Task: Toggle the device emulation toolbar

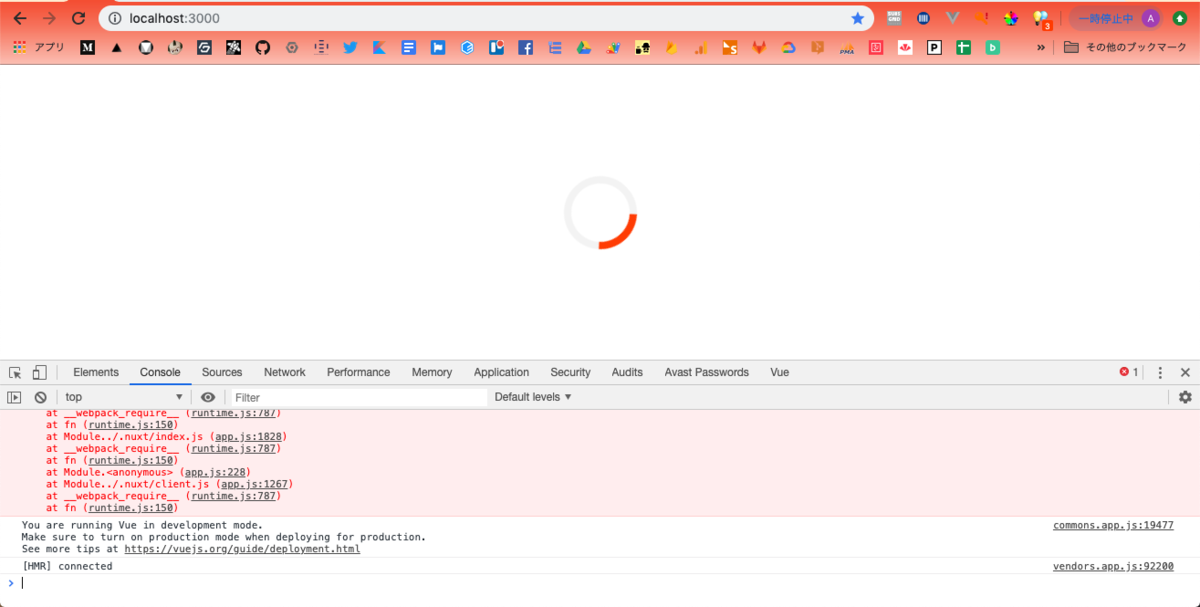Action: point(38,371)
